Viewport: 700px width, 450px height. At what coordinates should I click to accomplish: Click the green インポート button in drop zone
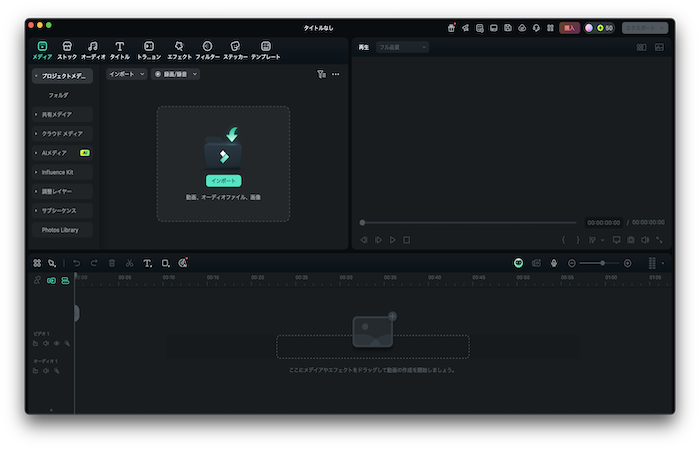[x=224, y=181]
